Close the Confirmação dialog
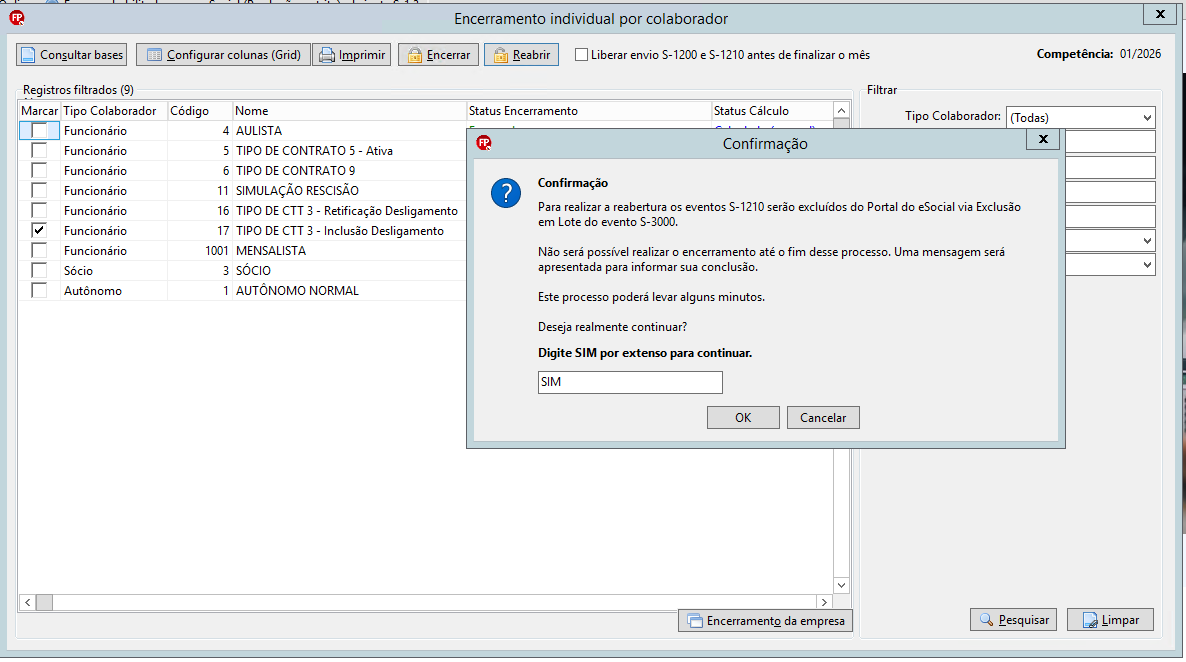The width and height of the screenshot is (1186, 662). 1043,139
